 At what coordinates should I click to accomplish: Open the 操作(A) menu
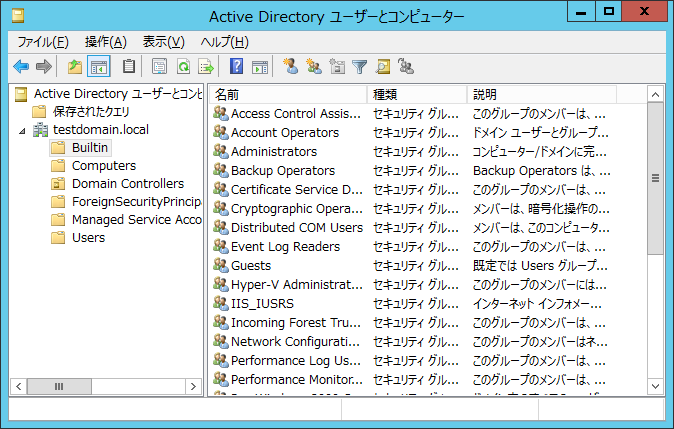click(x=106, y=42)
